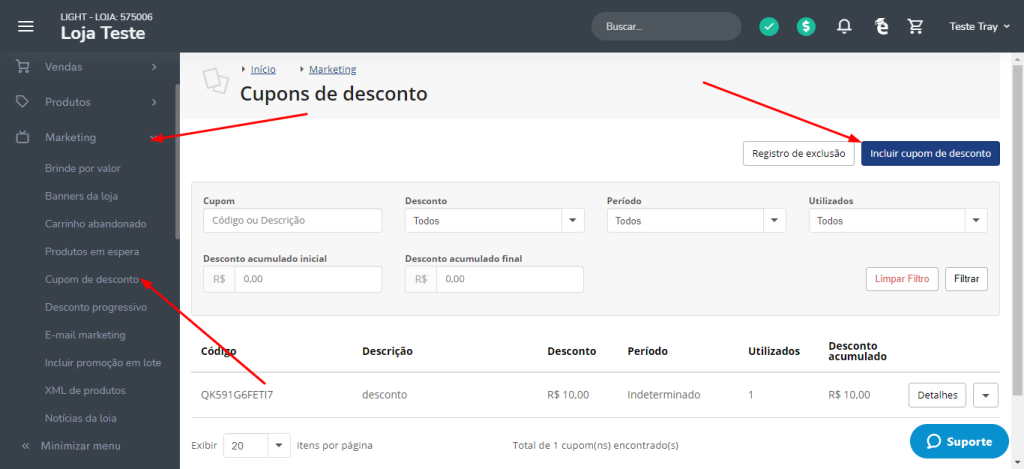Open the notifications bell
1024x469 pixels.
pos(844,27)
